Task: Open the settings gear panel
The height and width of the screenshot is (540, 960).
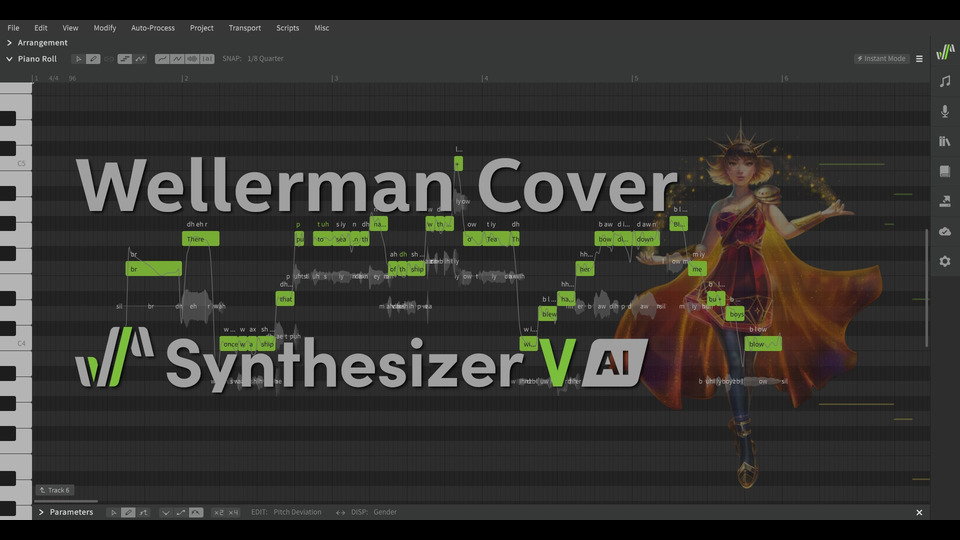Action: pyautogui.click(x=945, y=261)
